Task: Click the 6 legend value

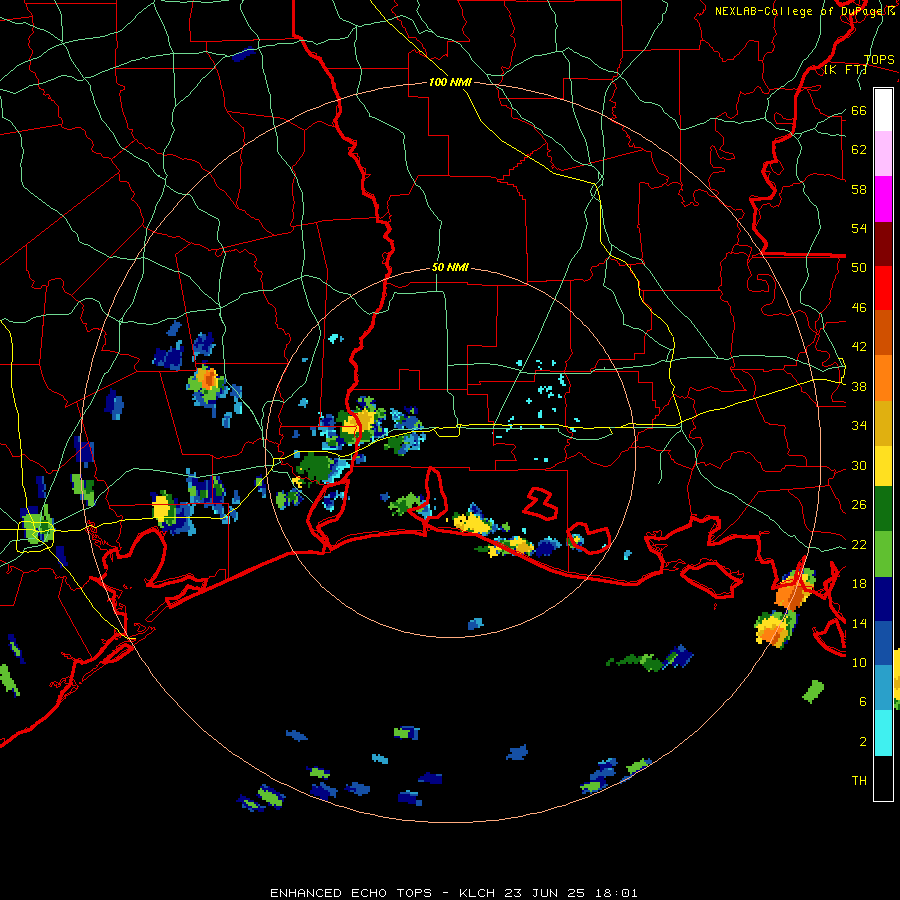Action: [863, 702]
